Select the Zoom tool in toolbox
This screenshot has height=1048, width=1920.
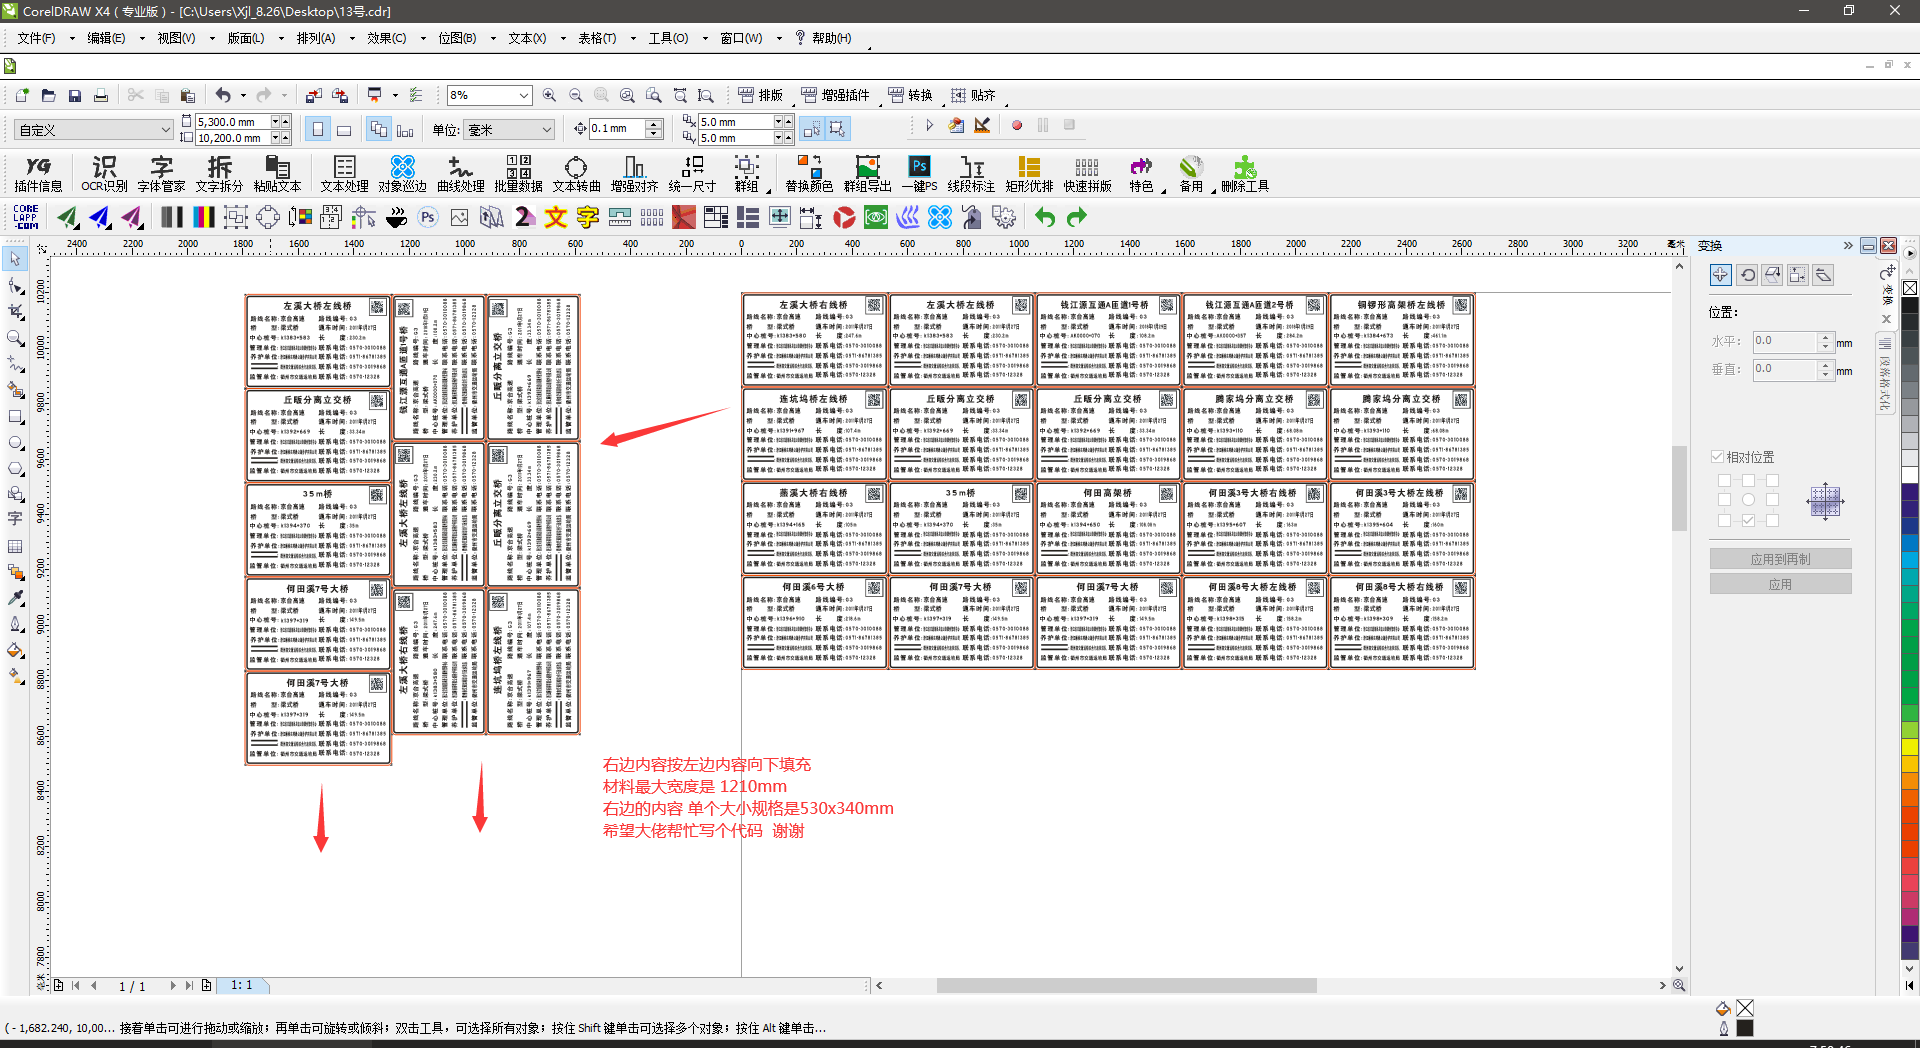point(15,338)
